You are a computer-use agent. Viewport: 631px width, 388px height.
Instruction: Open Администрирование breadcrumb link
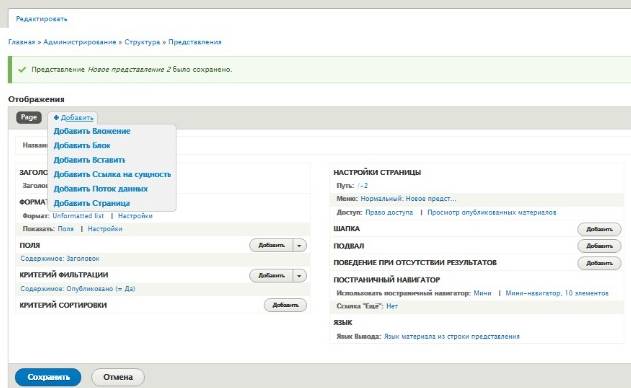point(80,42)
